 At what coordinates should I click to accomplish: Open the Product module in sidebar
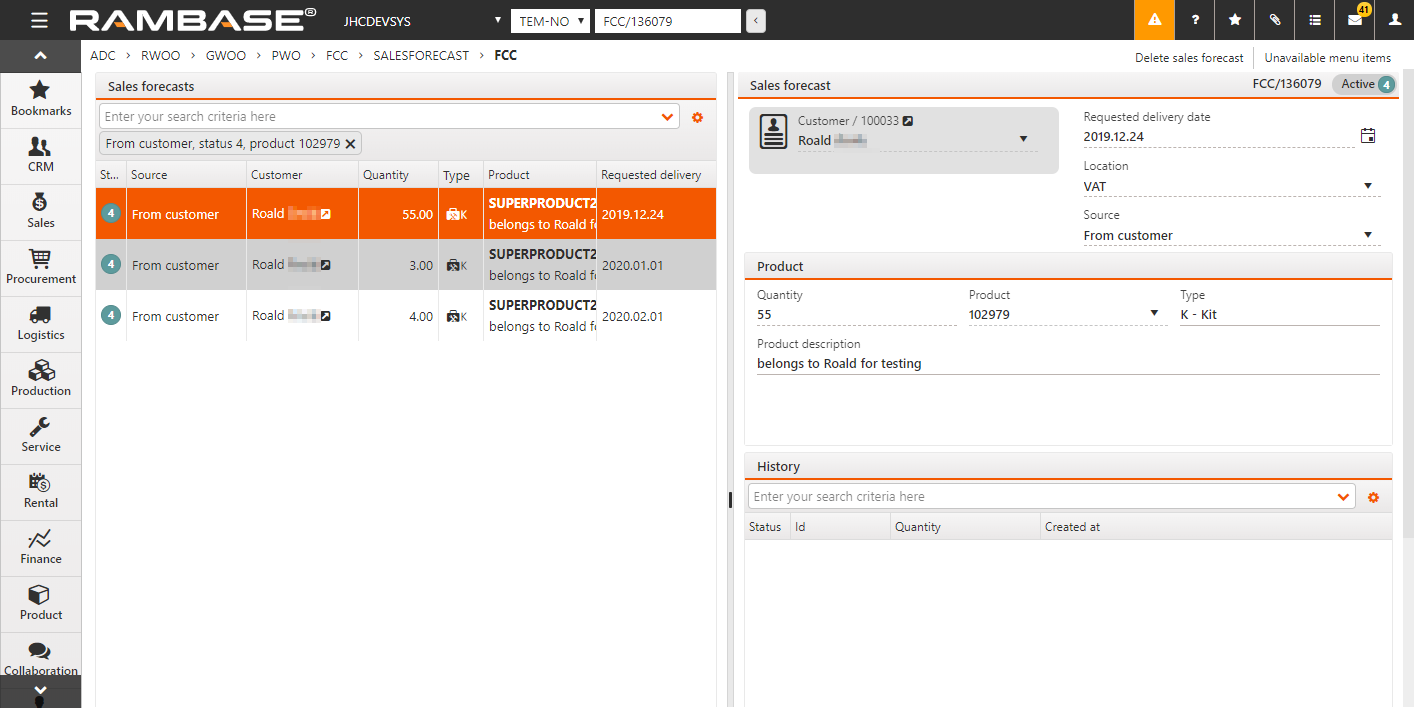[x=41, y=602]
